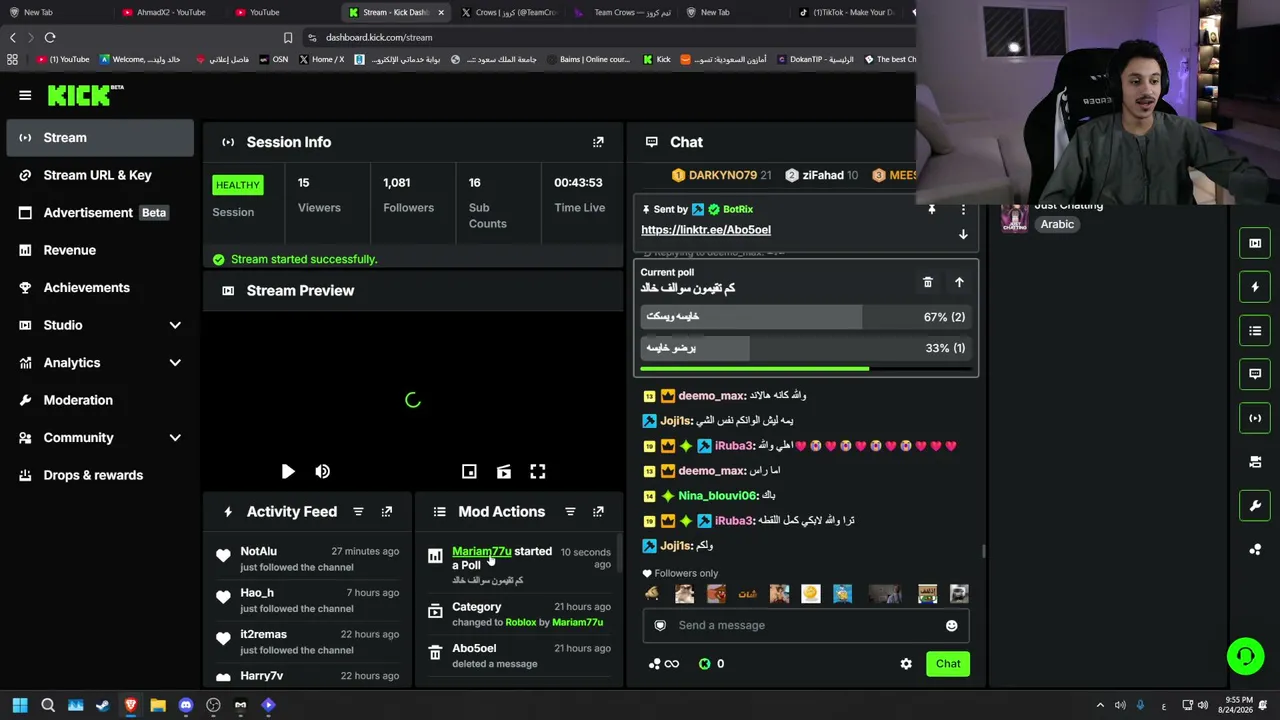Open Windows taskbar search
This screenshot has height=720, width=1280.
point(48,705)
